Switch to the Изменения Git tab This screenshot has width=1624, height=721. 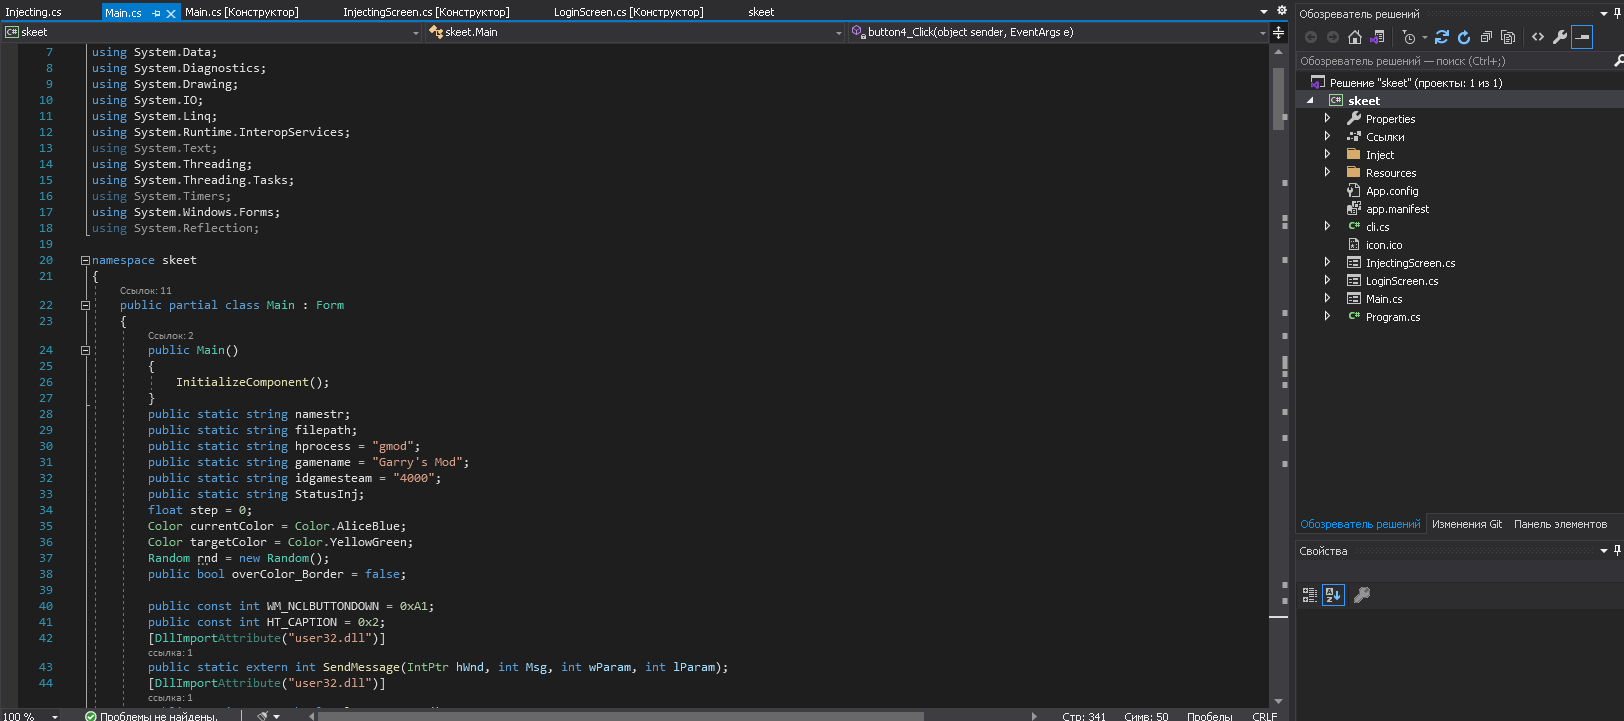point(1466,524)
